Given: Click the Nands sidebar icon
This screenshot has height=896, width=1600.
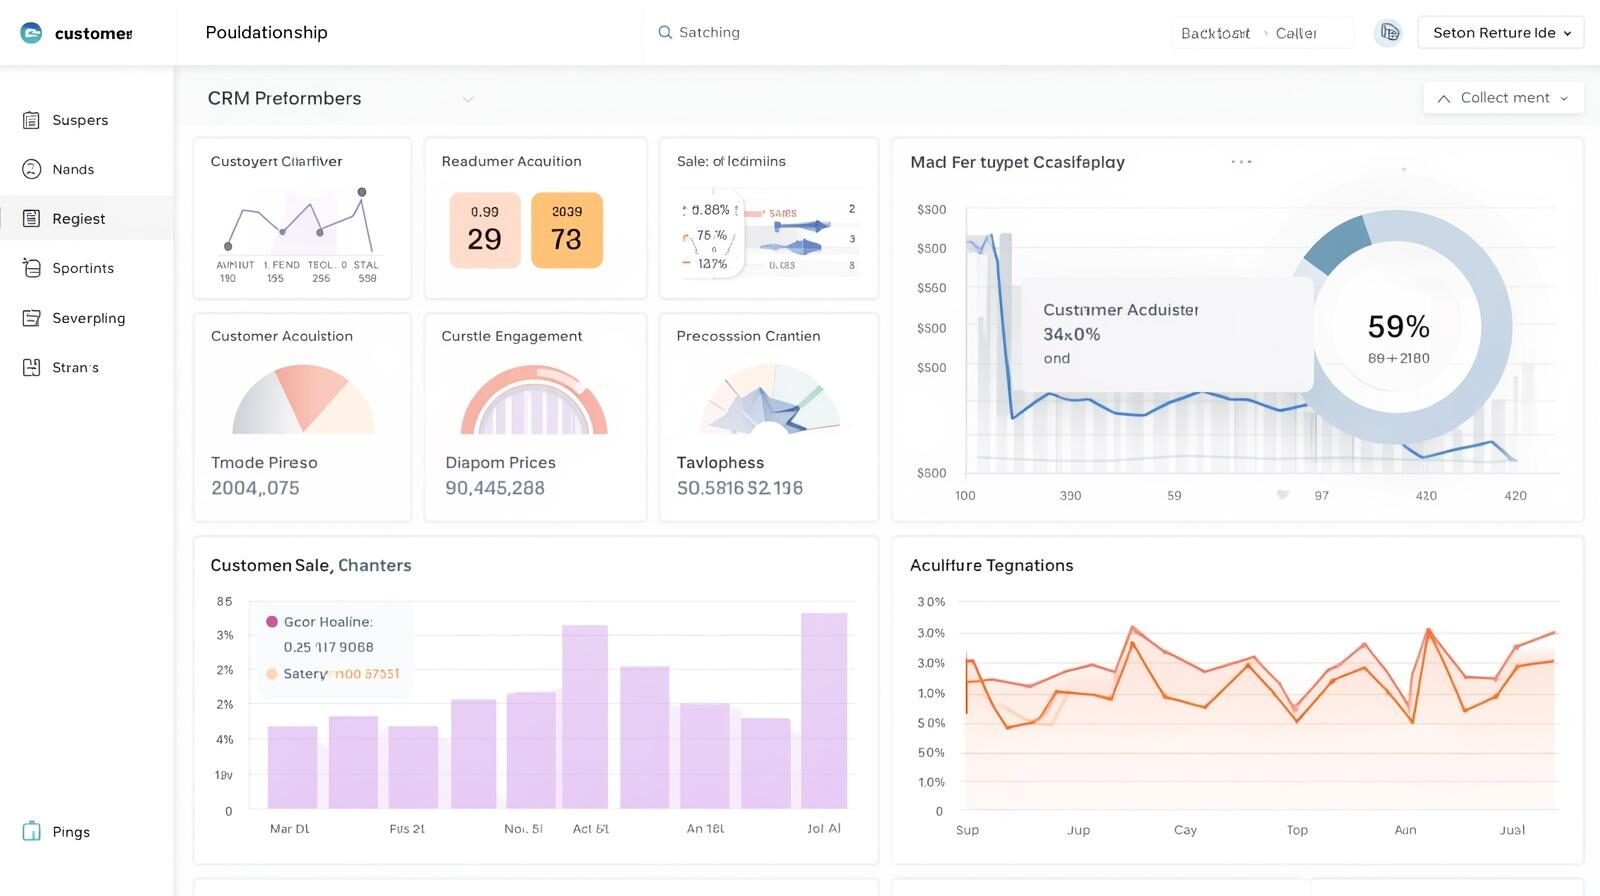Looking at the screenshot, I should tap(32, 169).
